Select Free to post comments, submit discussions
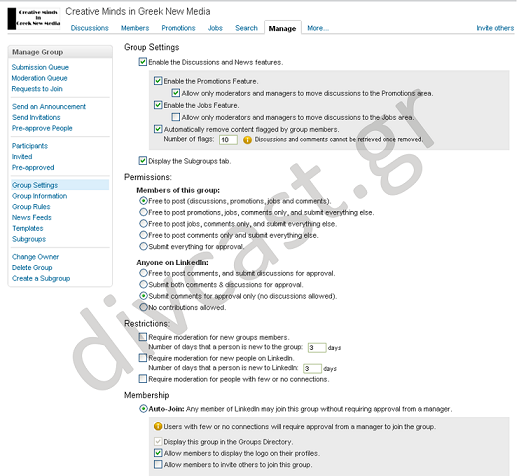519x476 pixels. click(143, 273)
